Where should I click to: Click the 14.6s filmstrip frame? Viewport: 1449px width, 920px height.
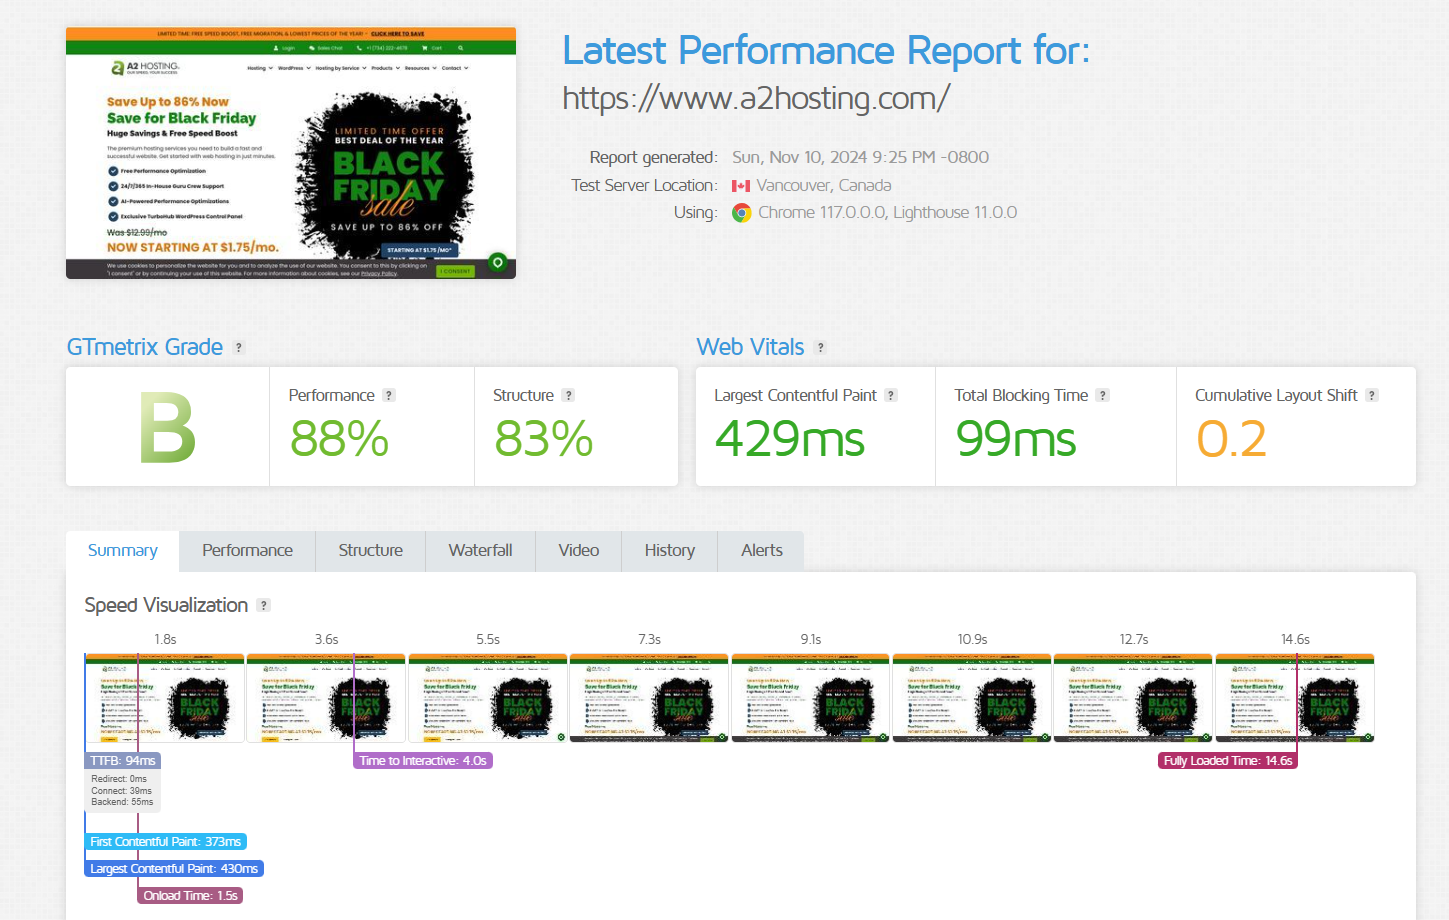1295,698
